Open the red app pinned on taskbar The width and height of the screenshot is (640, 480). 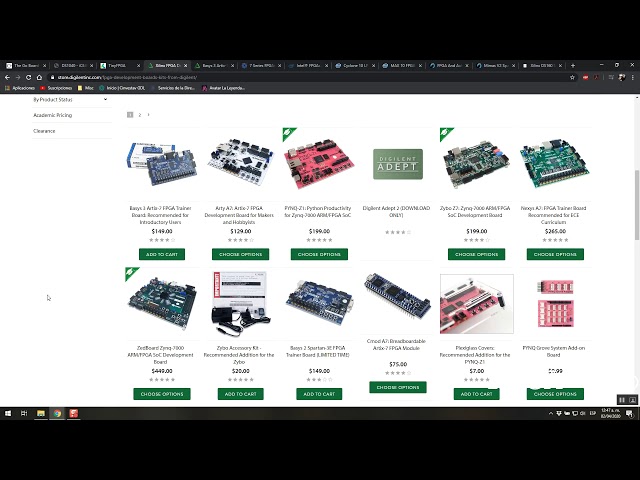coord(73,413)
